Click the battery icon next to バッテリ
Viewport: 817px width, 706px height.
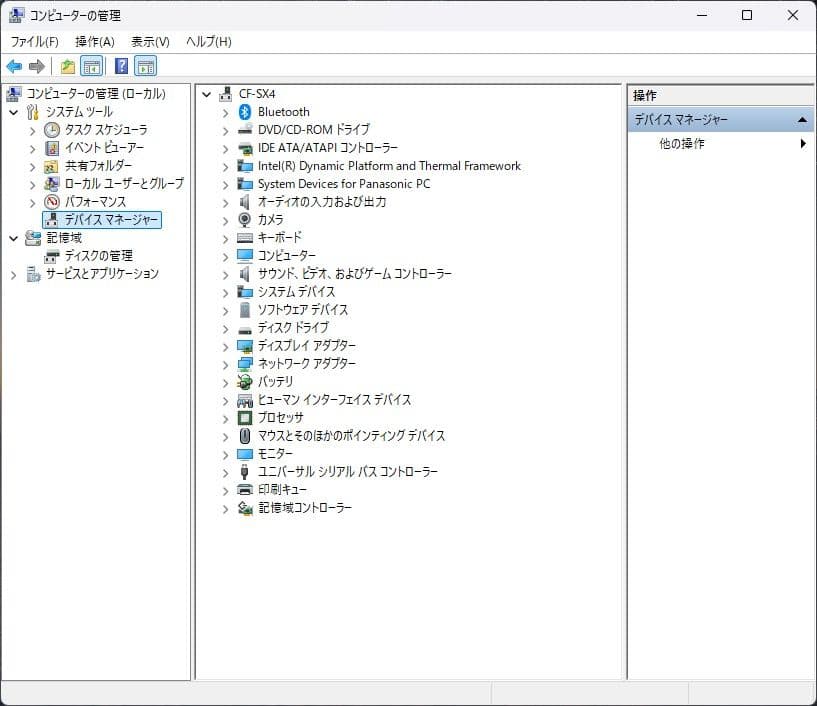(x=246, y=382)
